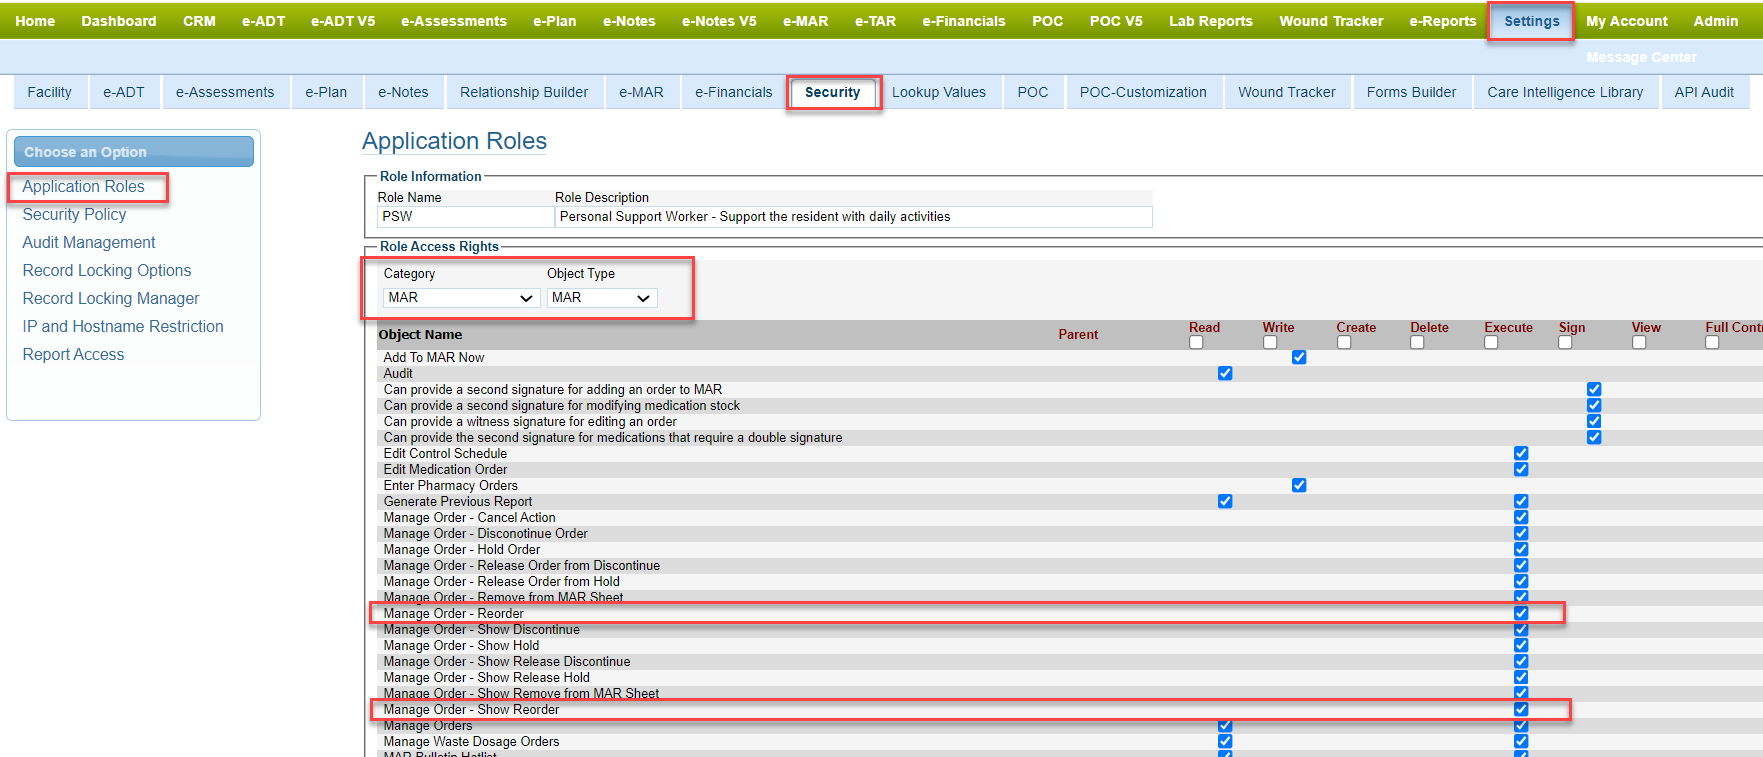Uncheck Read for Manage Waste Dosage Orders
The width and height of the screenshot is (1763, 757).
pyautogui.click(x=1225, y=741)
